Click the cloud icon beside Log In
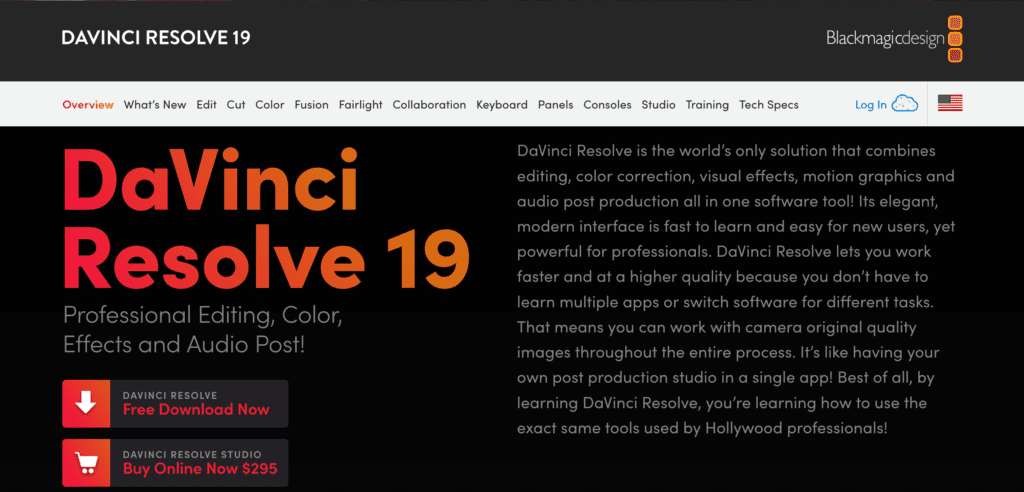Screen dimensions: 1024x492 (x=904, y=104)
